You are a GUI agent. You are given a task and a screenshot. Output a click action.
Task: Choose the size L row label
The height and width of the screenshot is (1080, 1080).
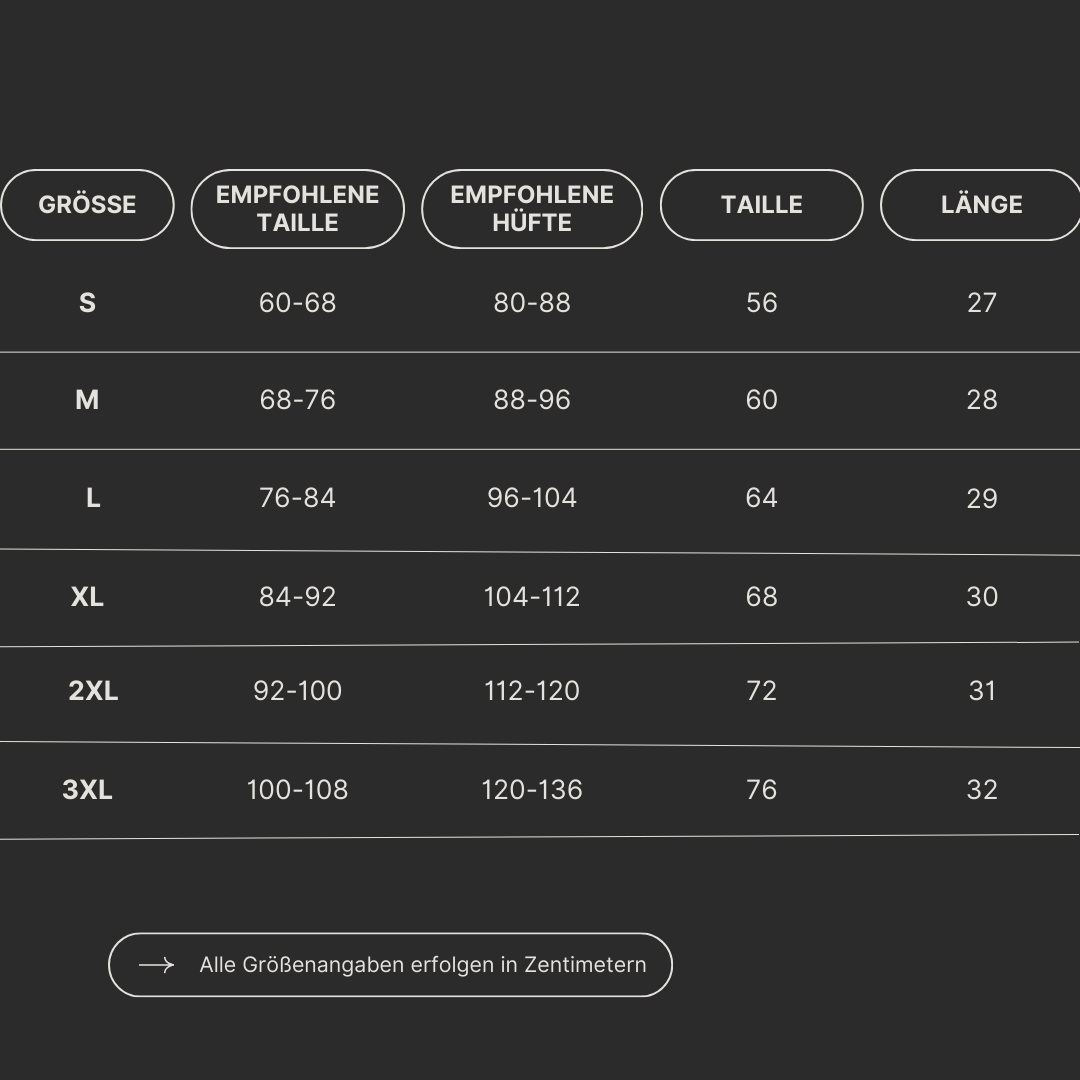pos(93,498)
